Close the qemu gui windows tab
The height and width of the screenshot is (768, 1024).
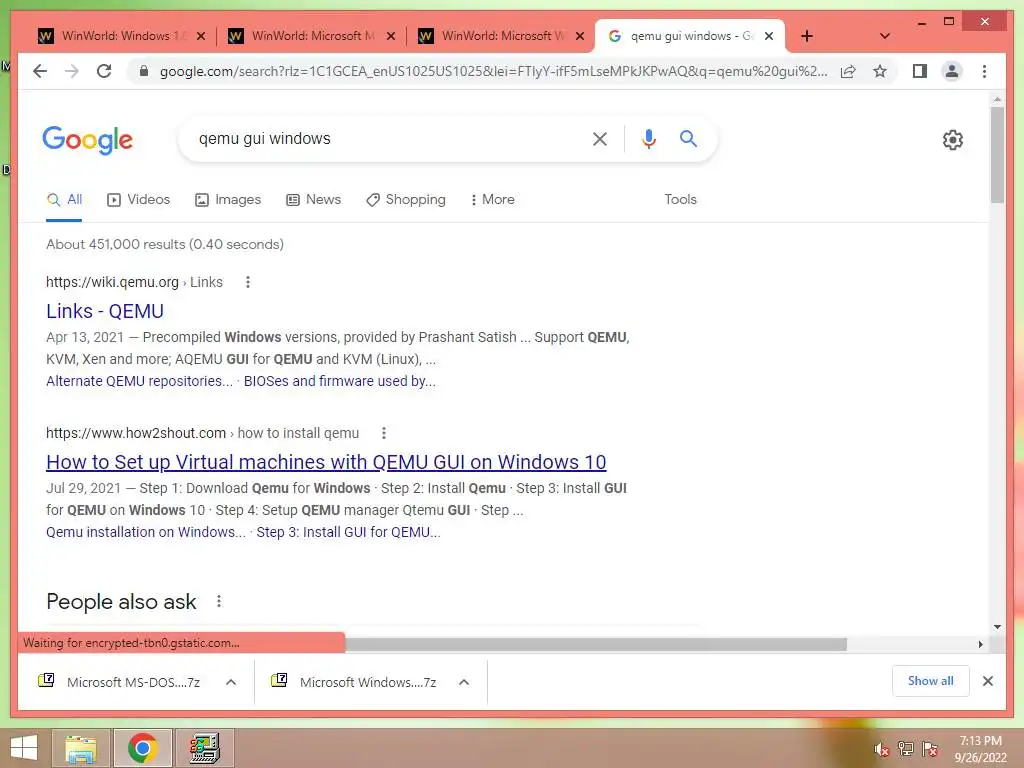pos(769,36)
